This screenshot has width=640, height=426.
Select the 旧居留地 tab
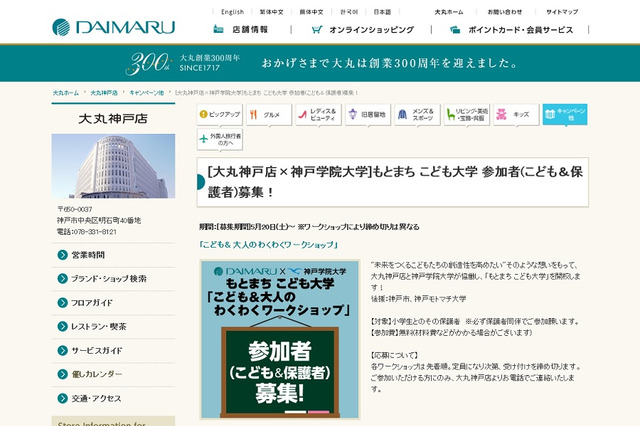pos(368,115)
